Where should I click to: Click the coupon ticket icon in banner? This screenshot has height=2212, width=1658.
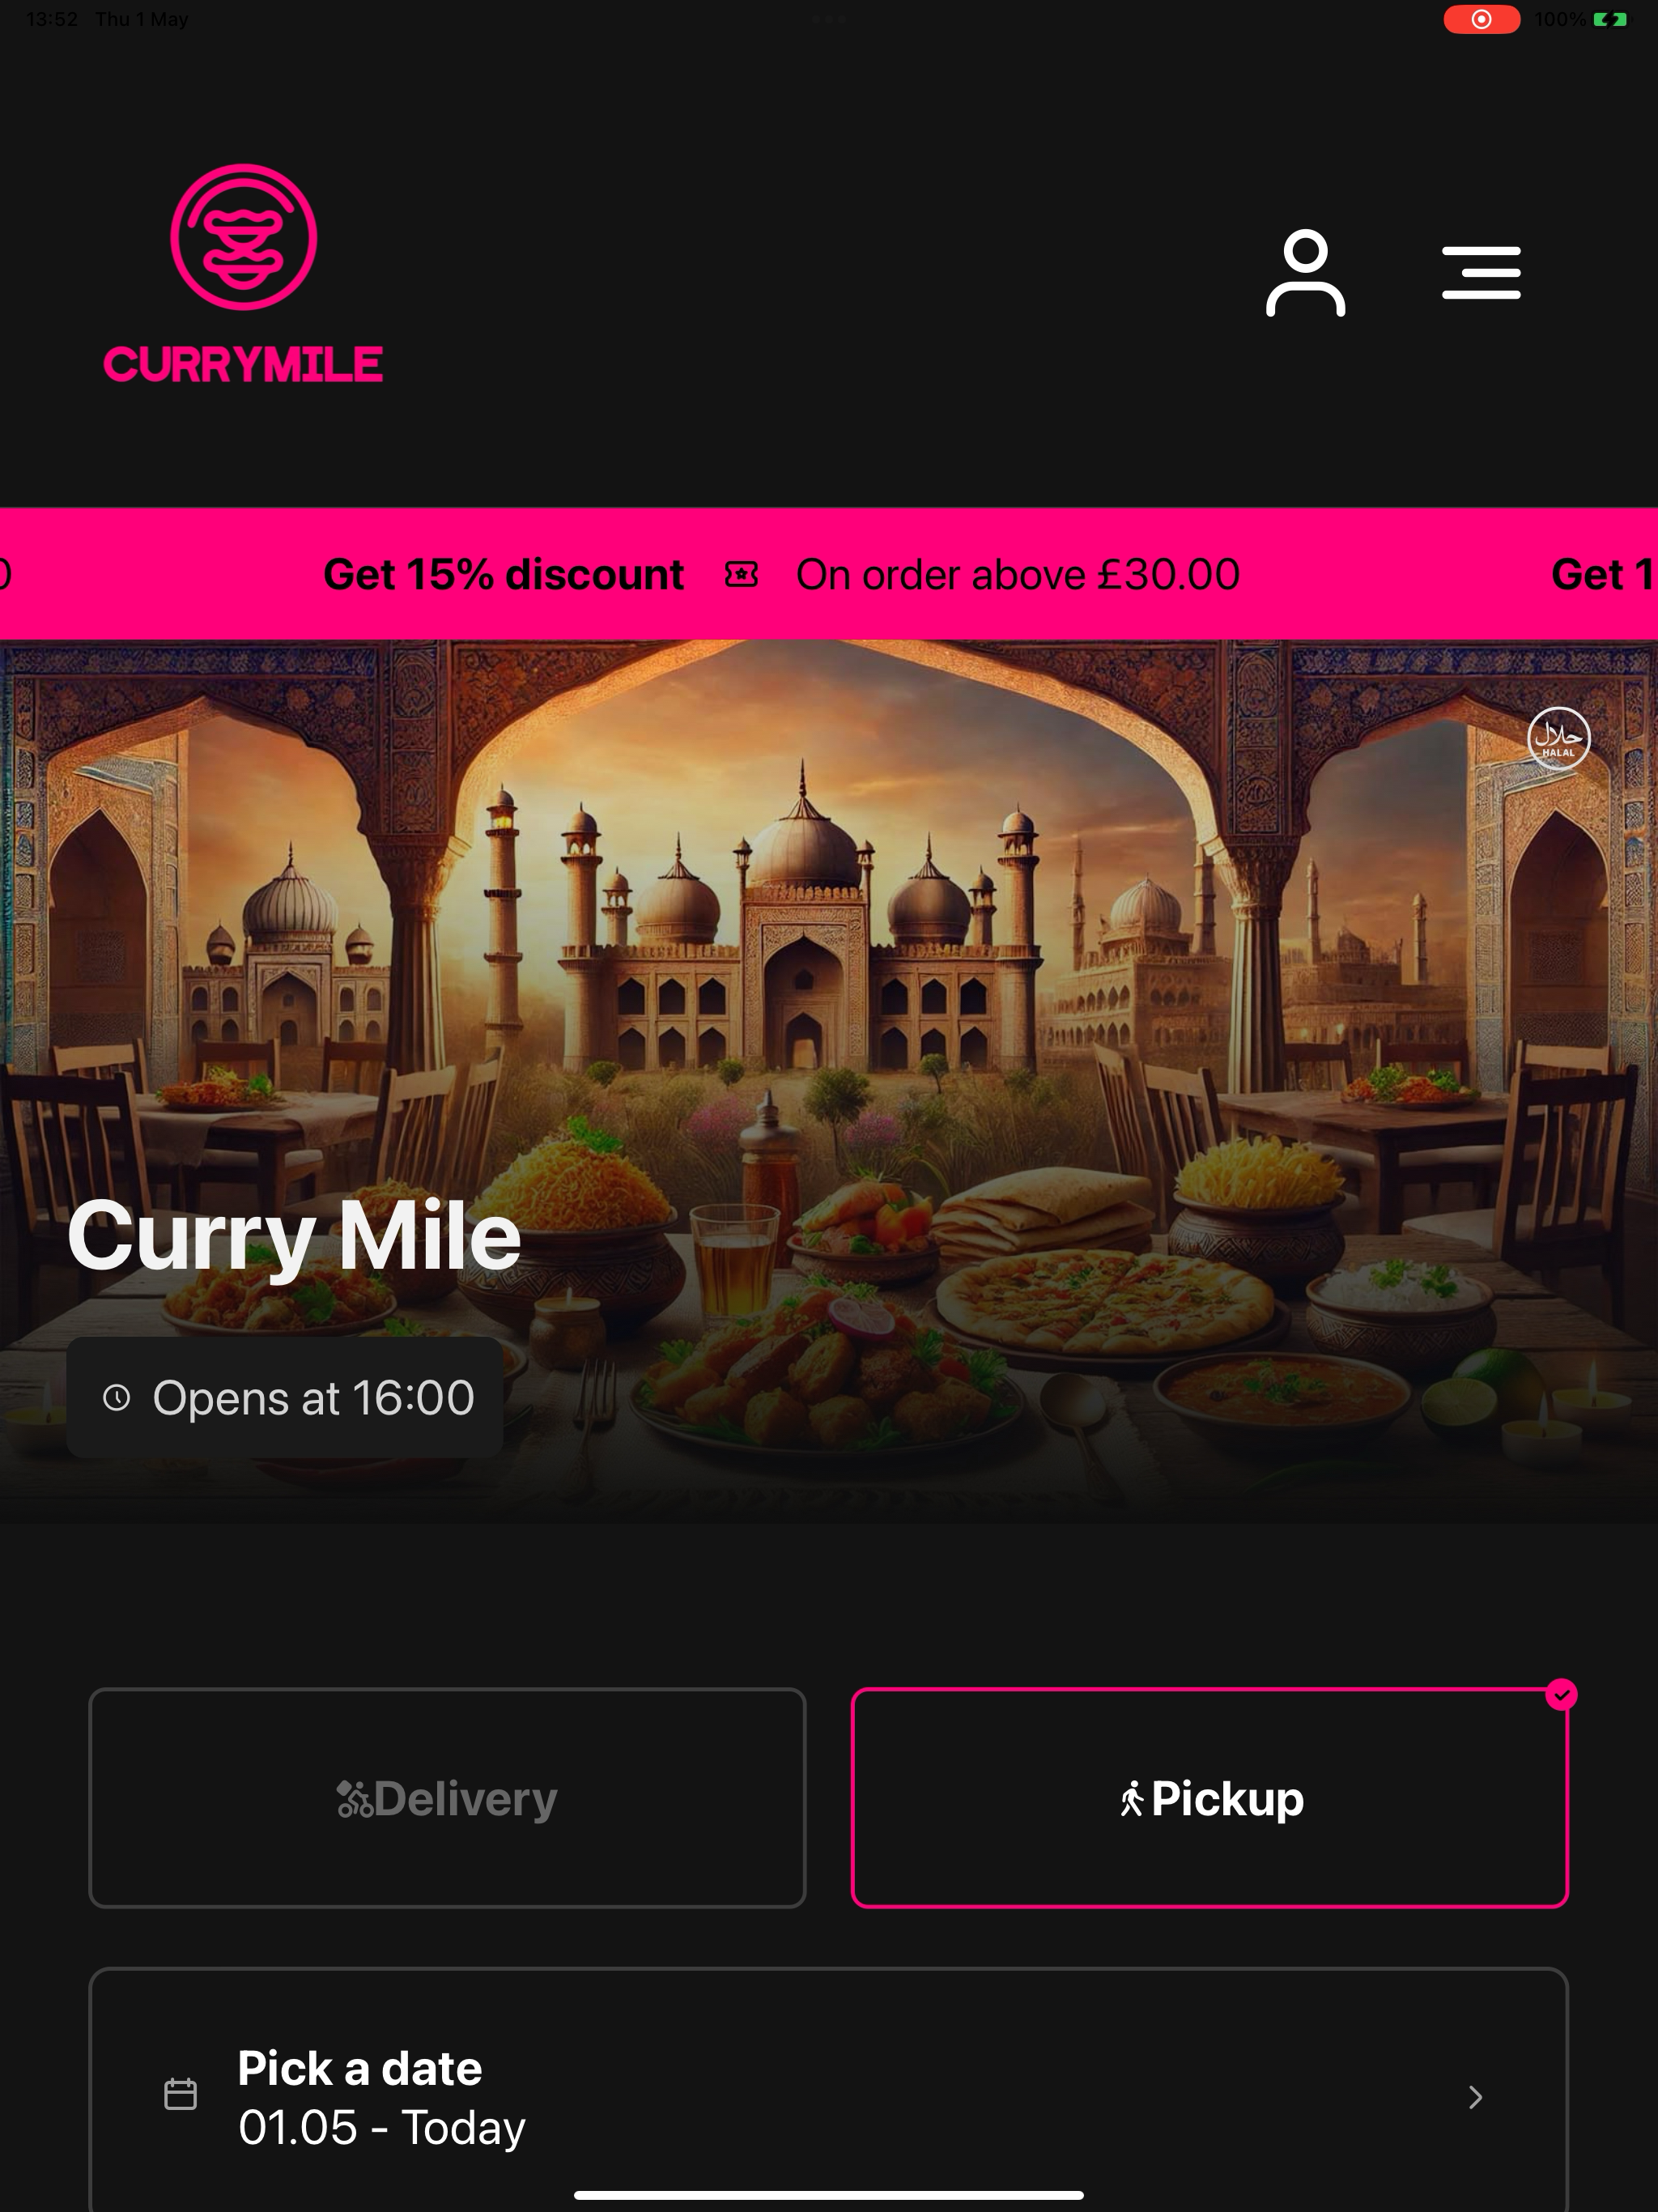(x=741, y=574)
